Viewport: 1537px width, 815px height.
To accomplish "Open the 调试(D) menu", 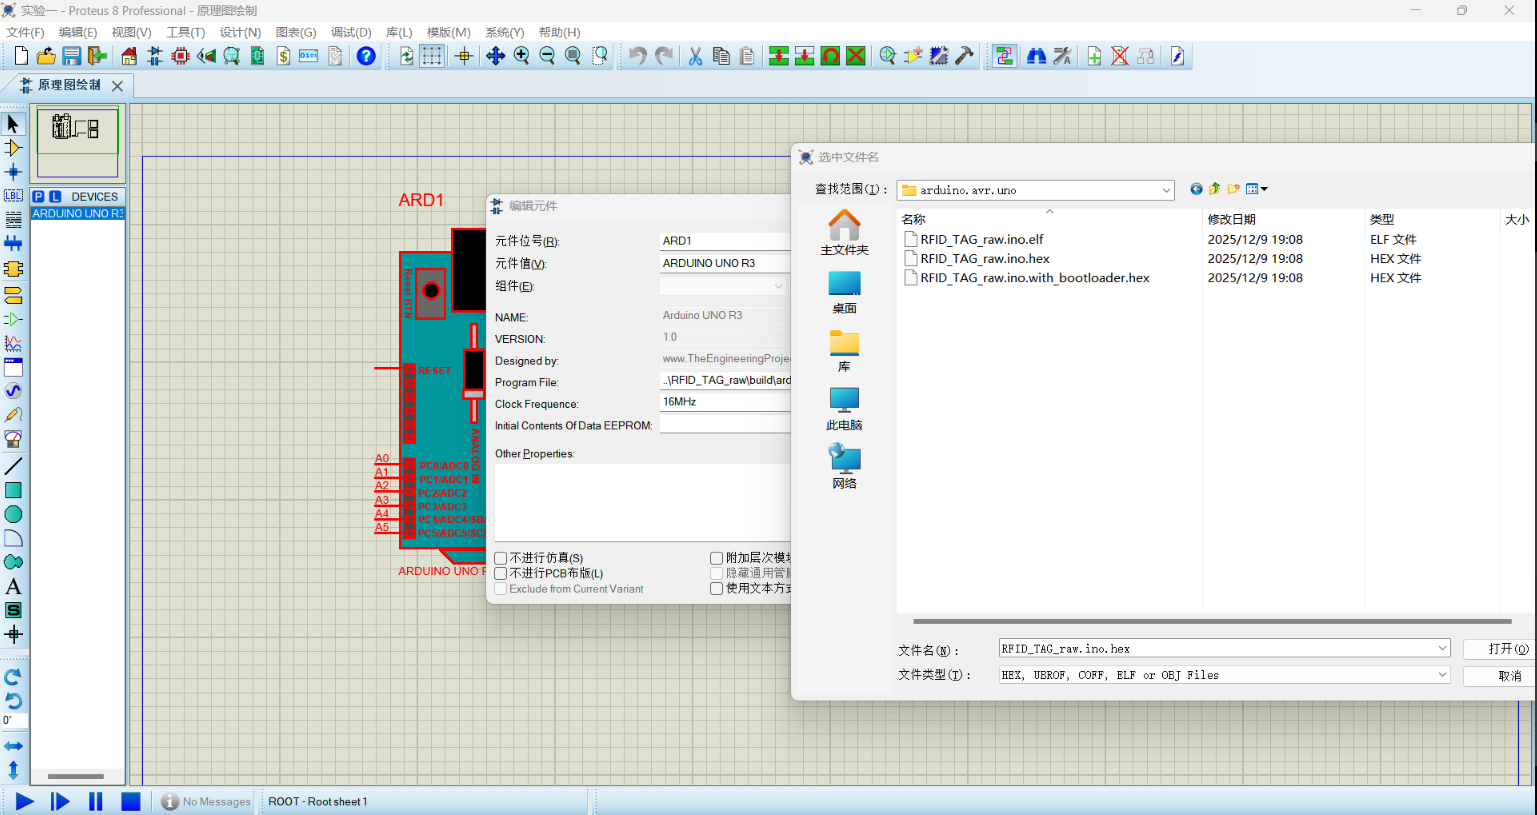I will (x=351, y=32).
